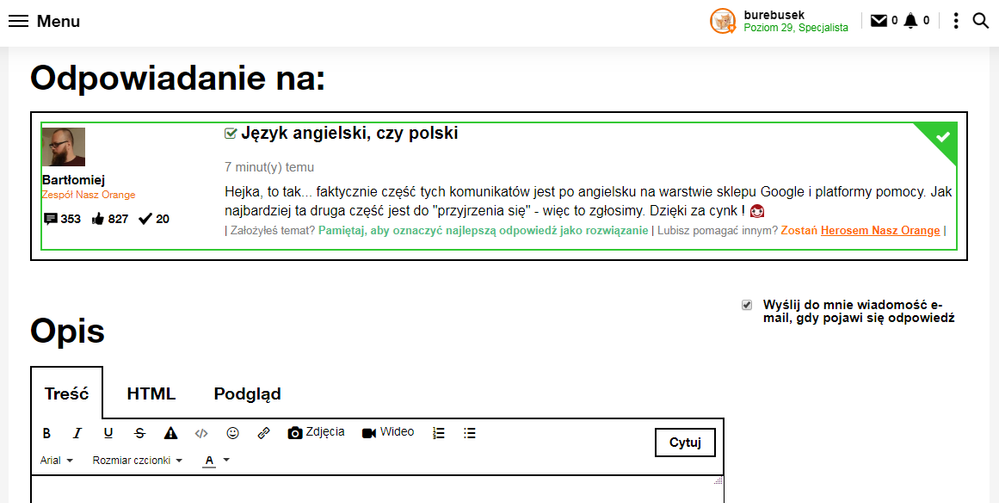This screenshot has height=503, width=999.
Task: Switch to the HTML tab
Action: [x=151, y=393]
